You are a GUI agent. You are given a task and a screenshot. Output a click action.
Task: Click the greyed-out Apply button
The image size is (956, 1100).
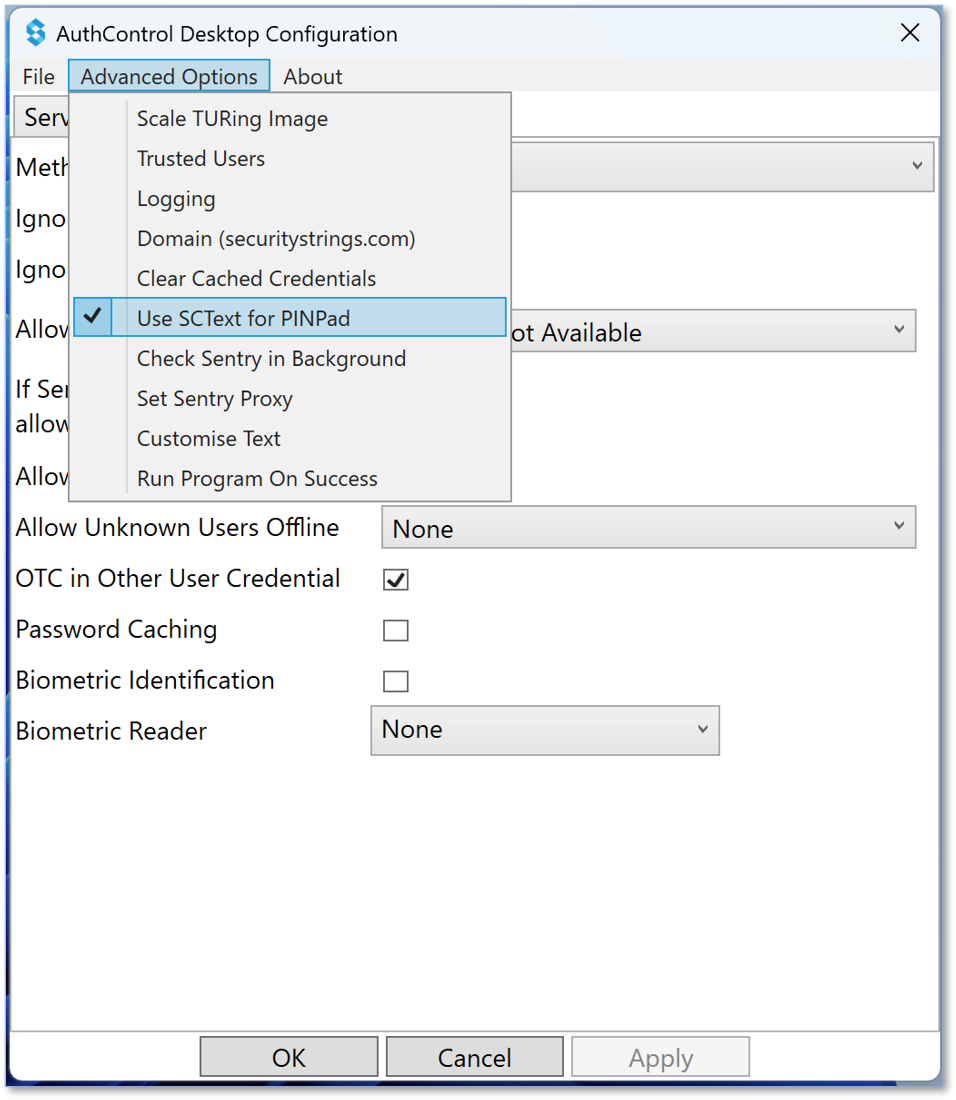(661, 1057)
